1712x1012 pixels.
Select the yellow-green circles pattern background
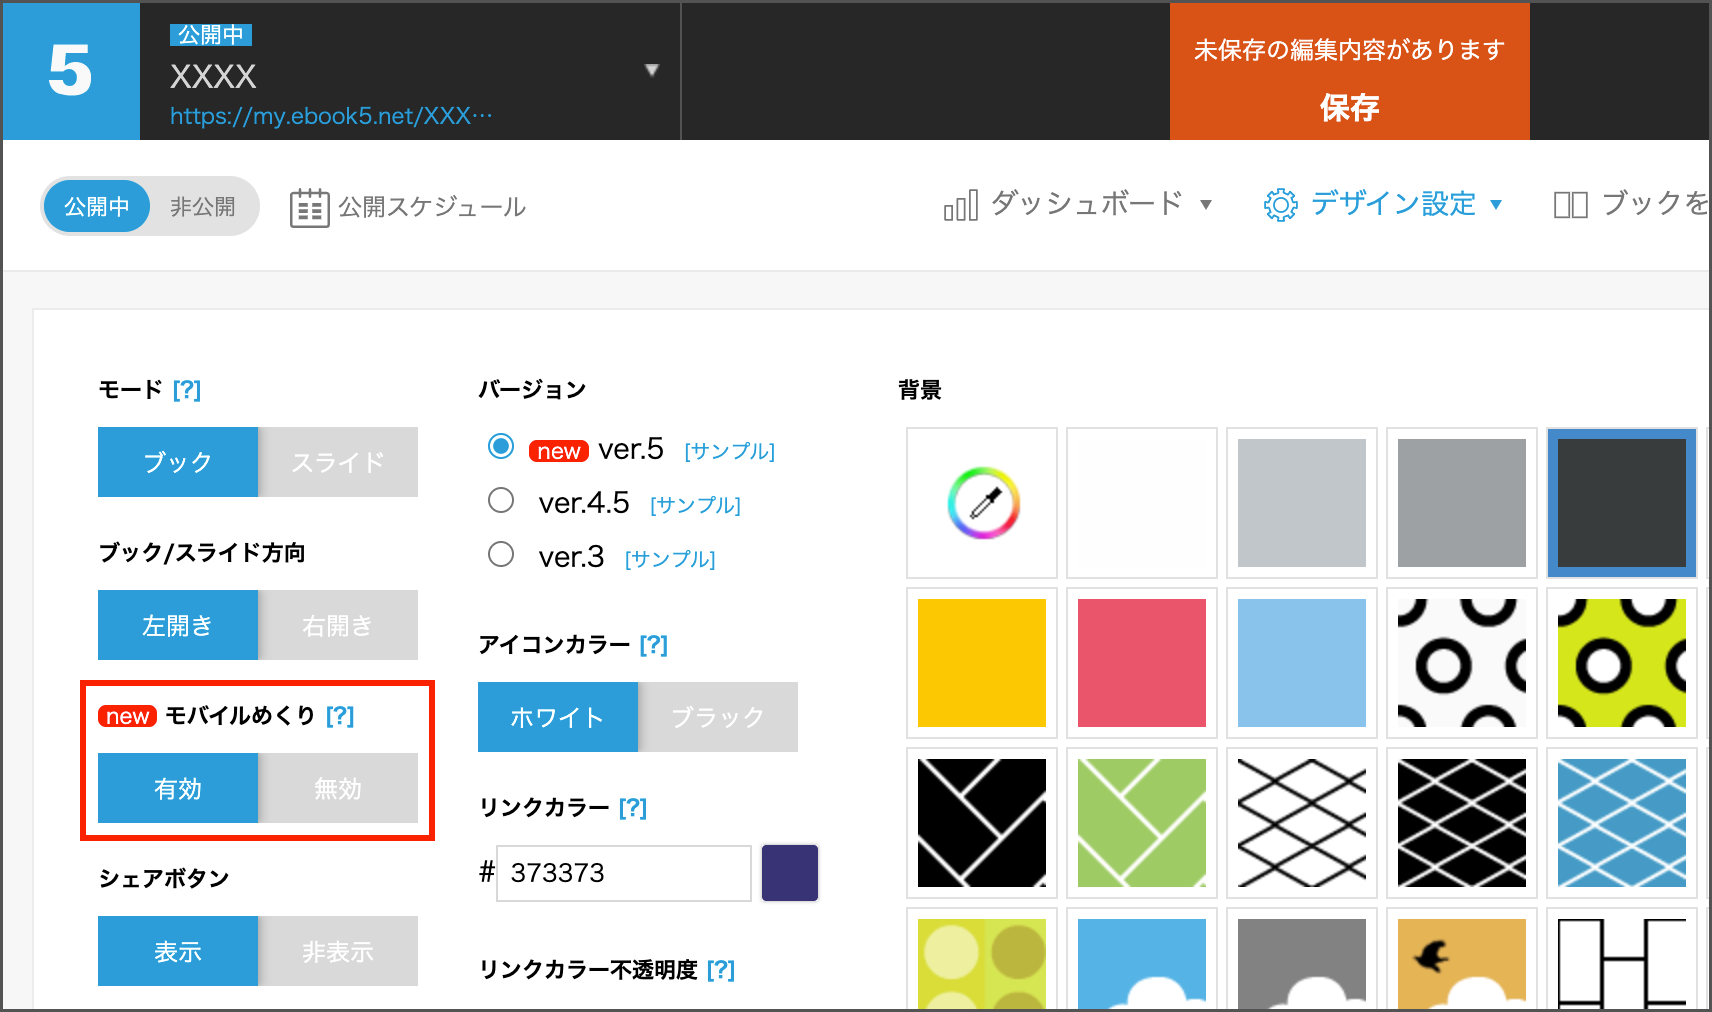coord(1622,663)
